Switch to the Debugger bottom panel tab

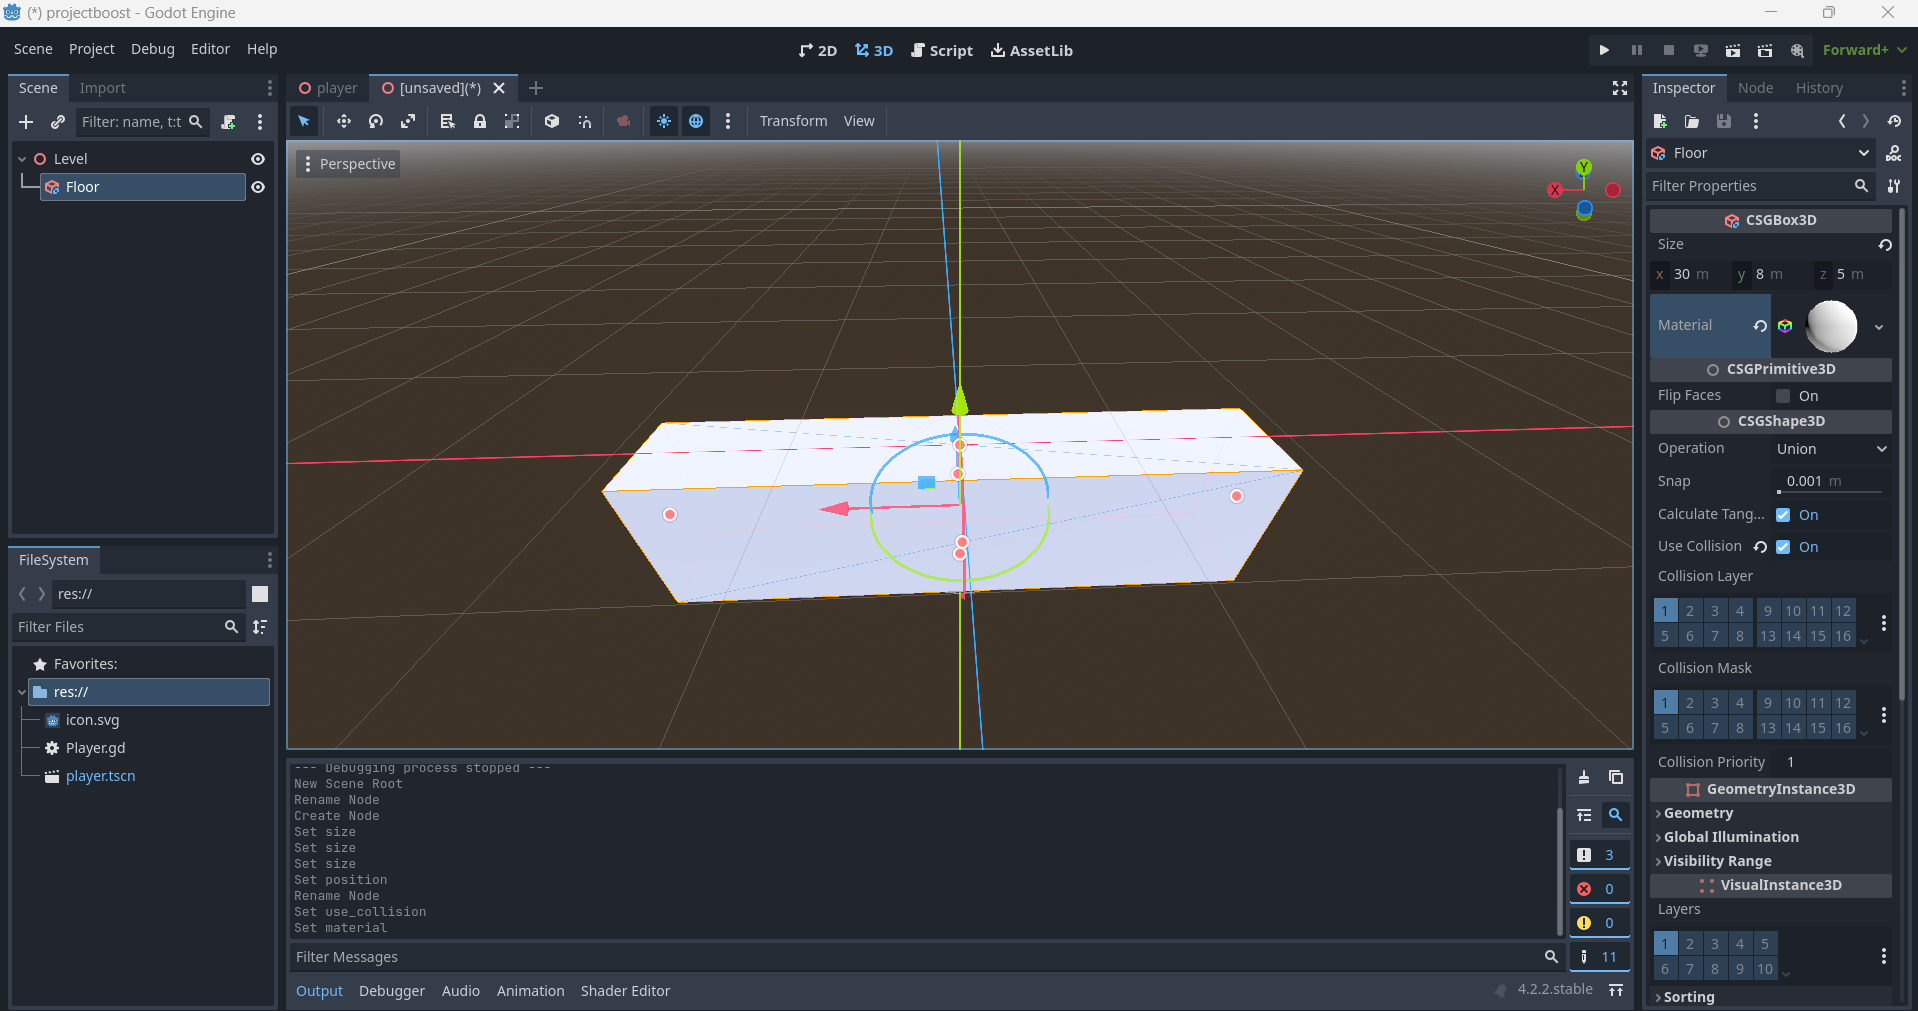click(391, 991)
